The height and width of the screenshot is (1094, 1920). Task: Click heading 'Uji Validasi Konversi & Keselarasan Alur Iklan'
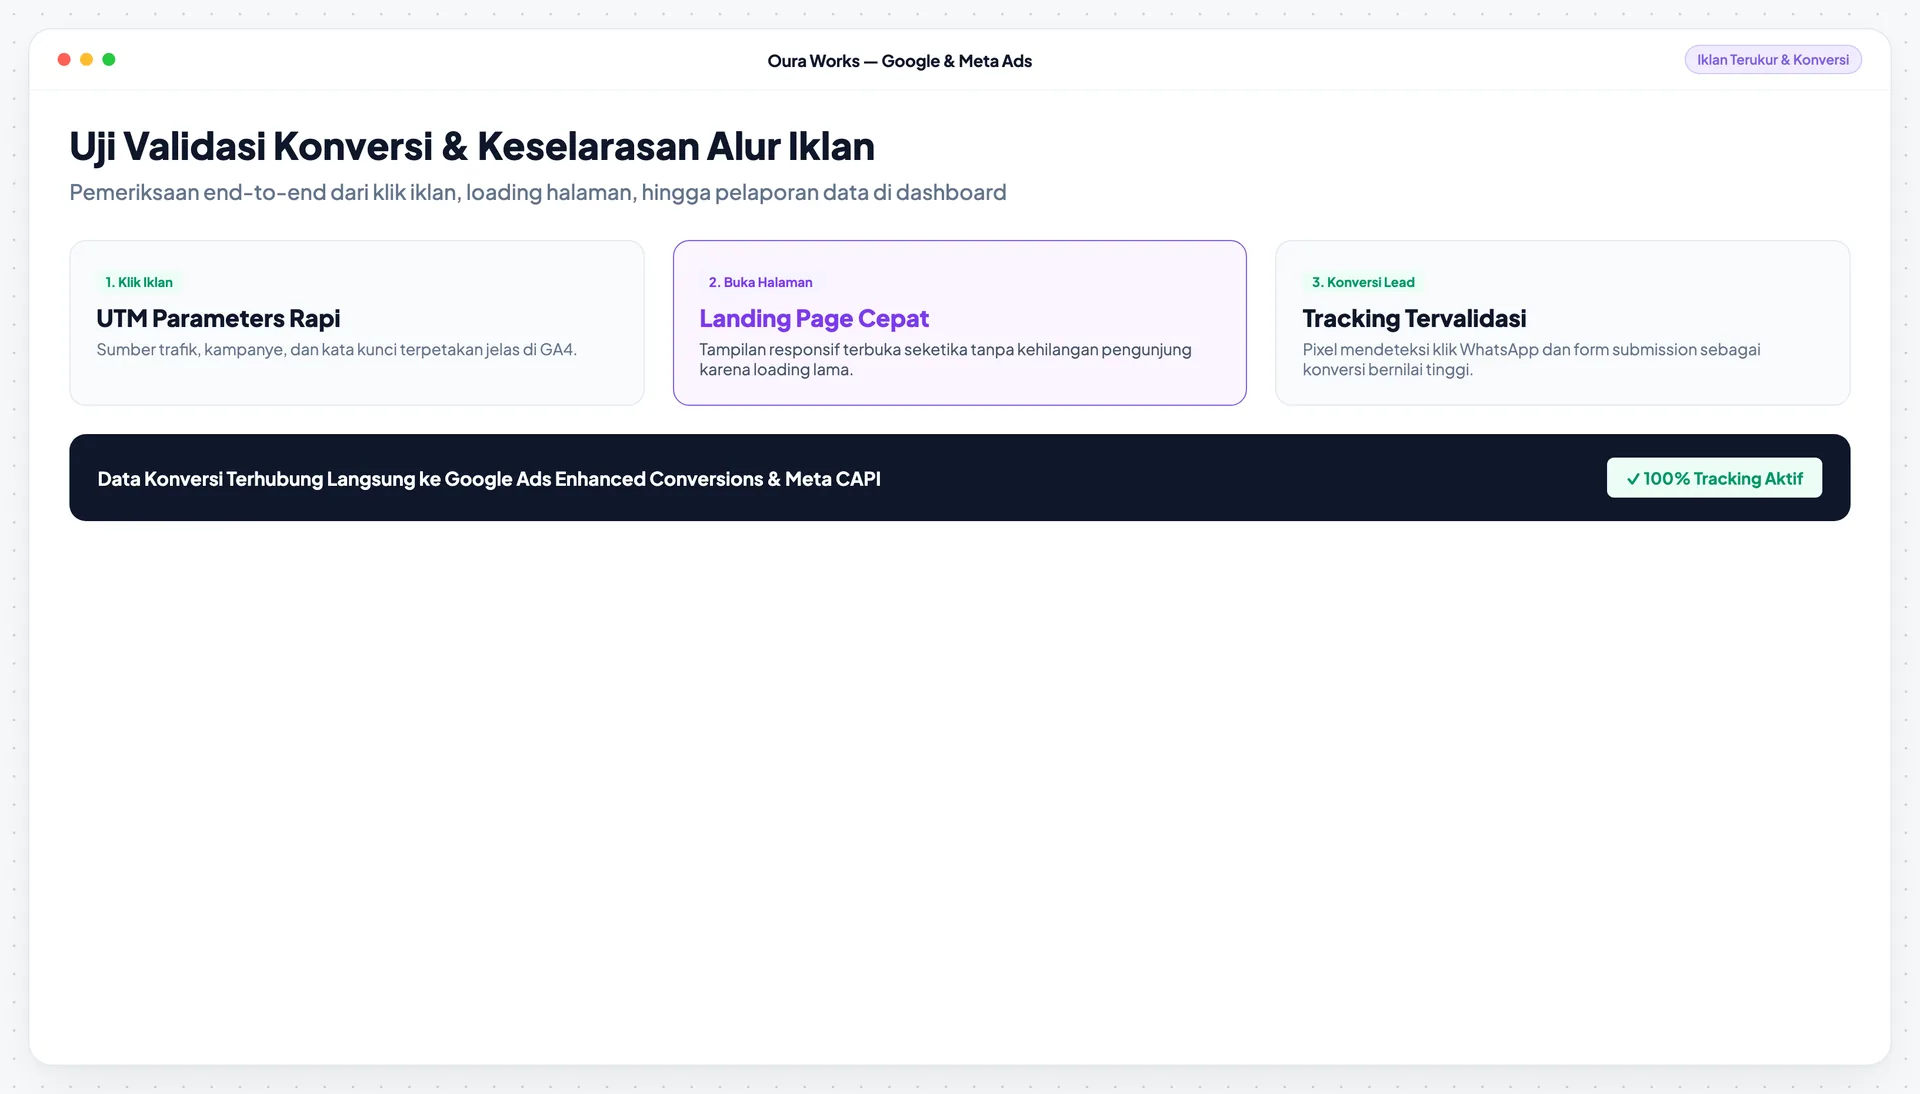[x=472, y=146]
